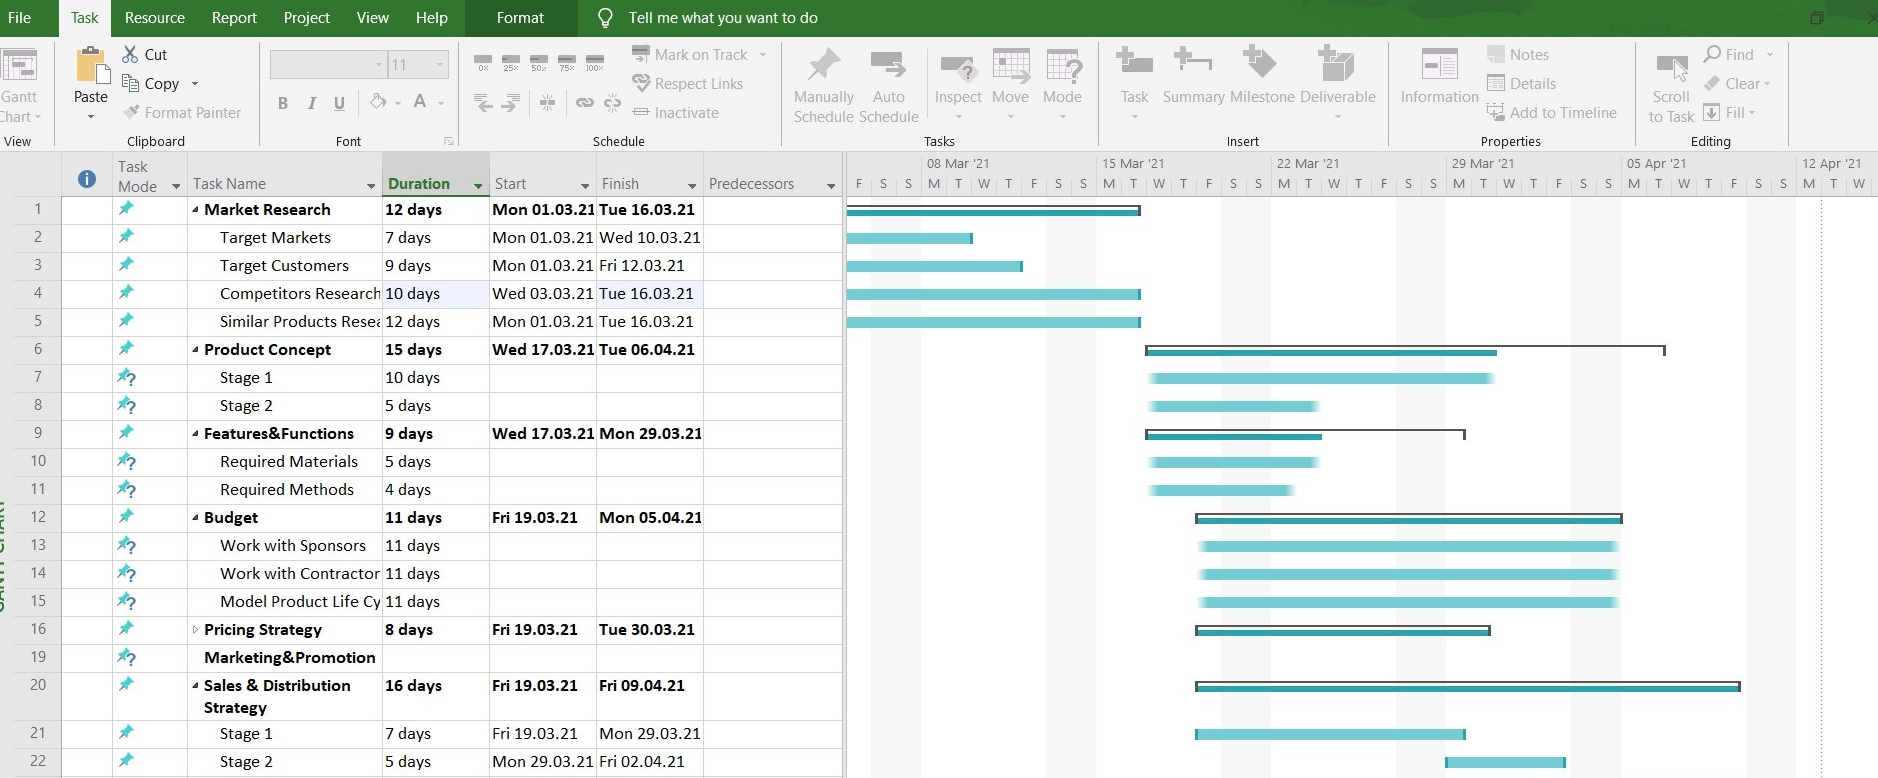Switch to the Project tab

pos(306,18)
